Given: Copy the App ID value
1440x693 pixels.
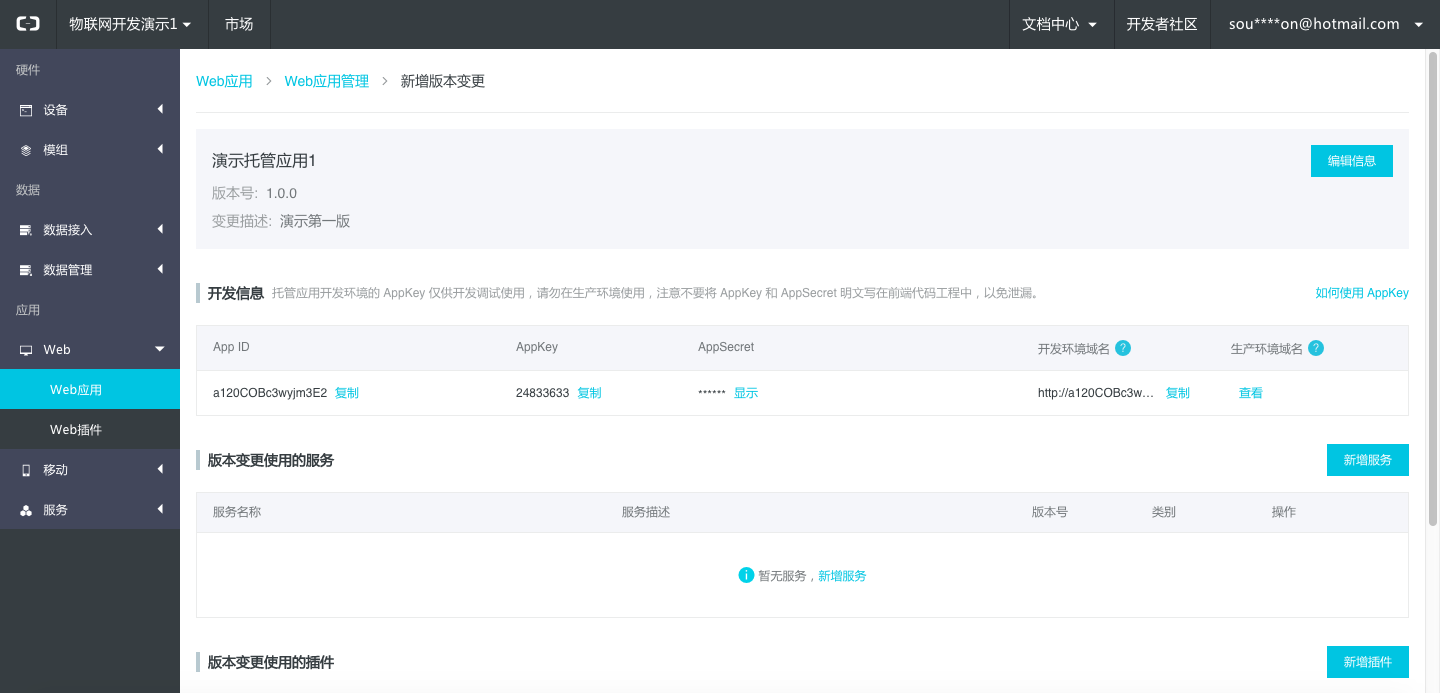Looking at the screenshot, I should pyautogui.click(x=347, y=393).
